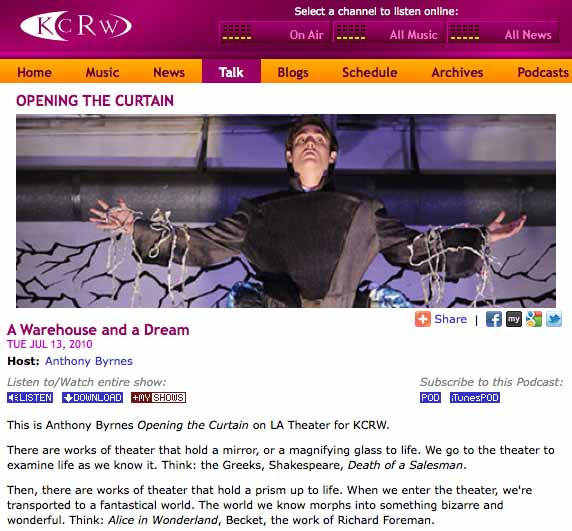Select the All Music channel

tap(389, 33)
